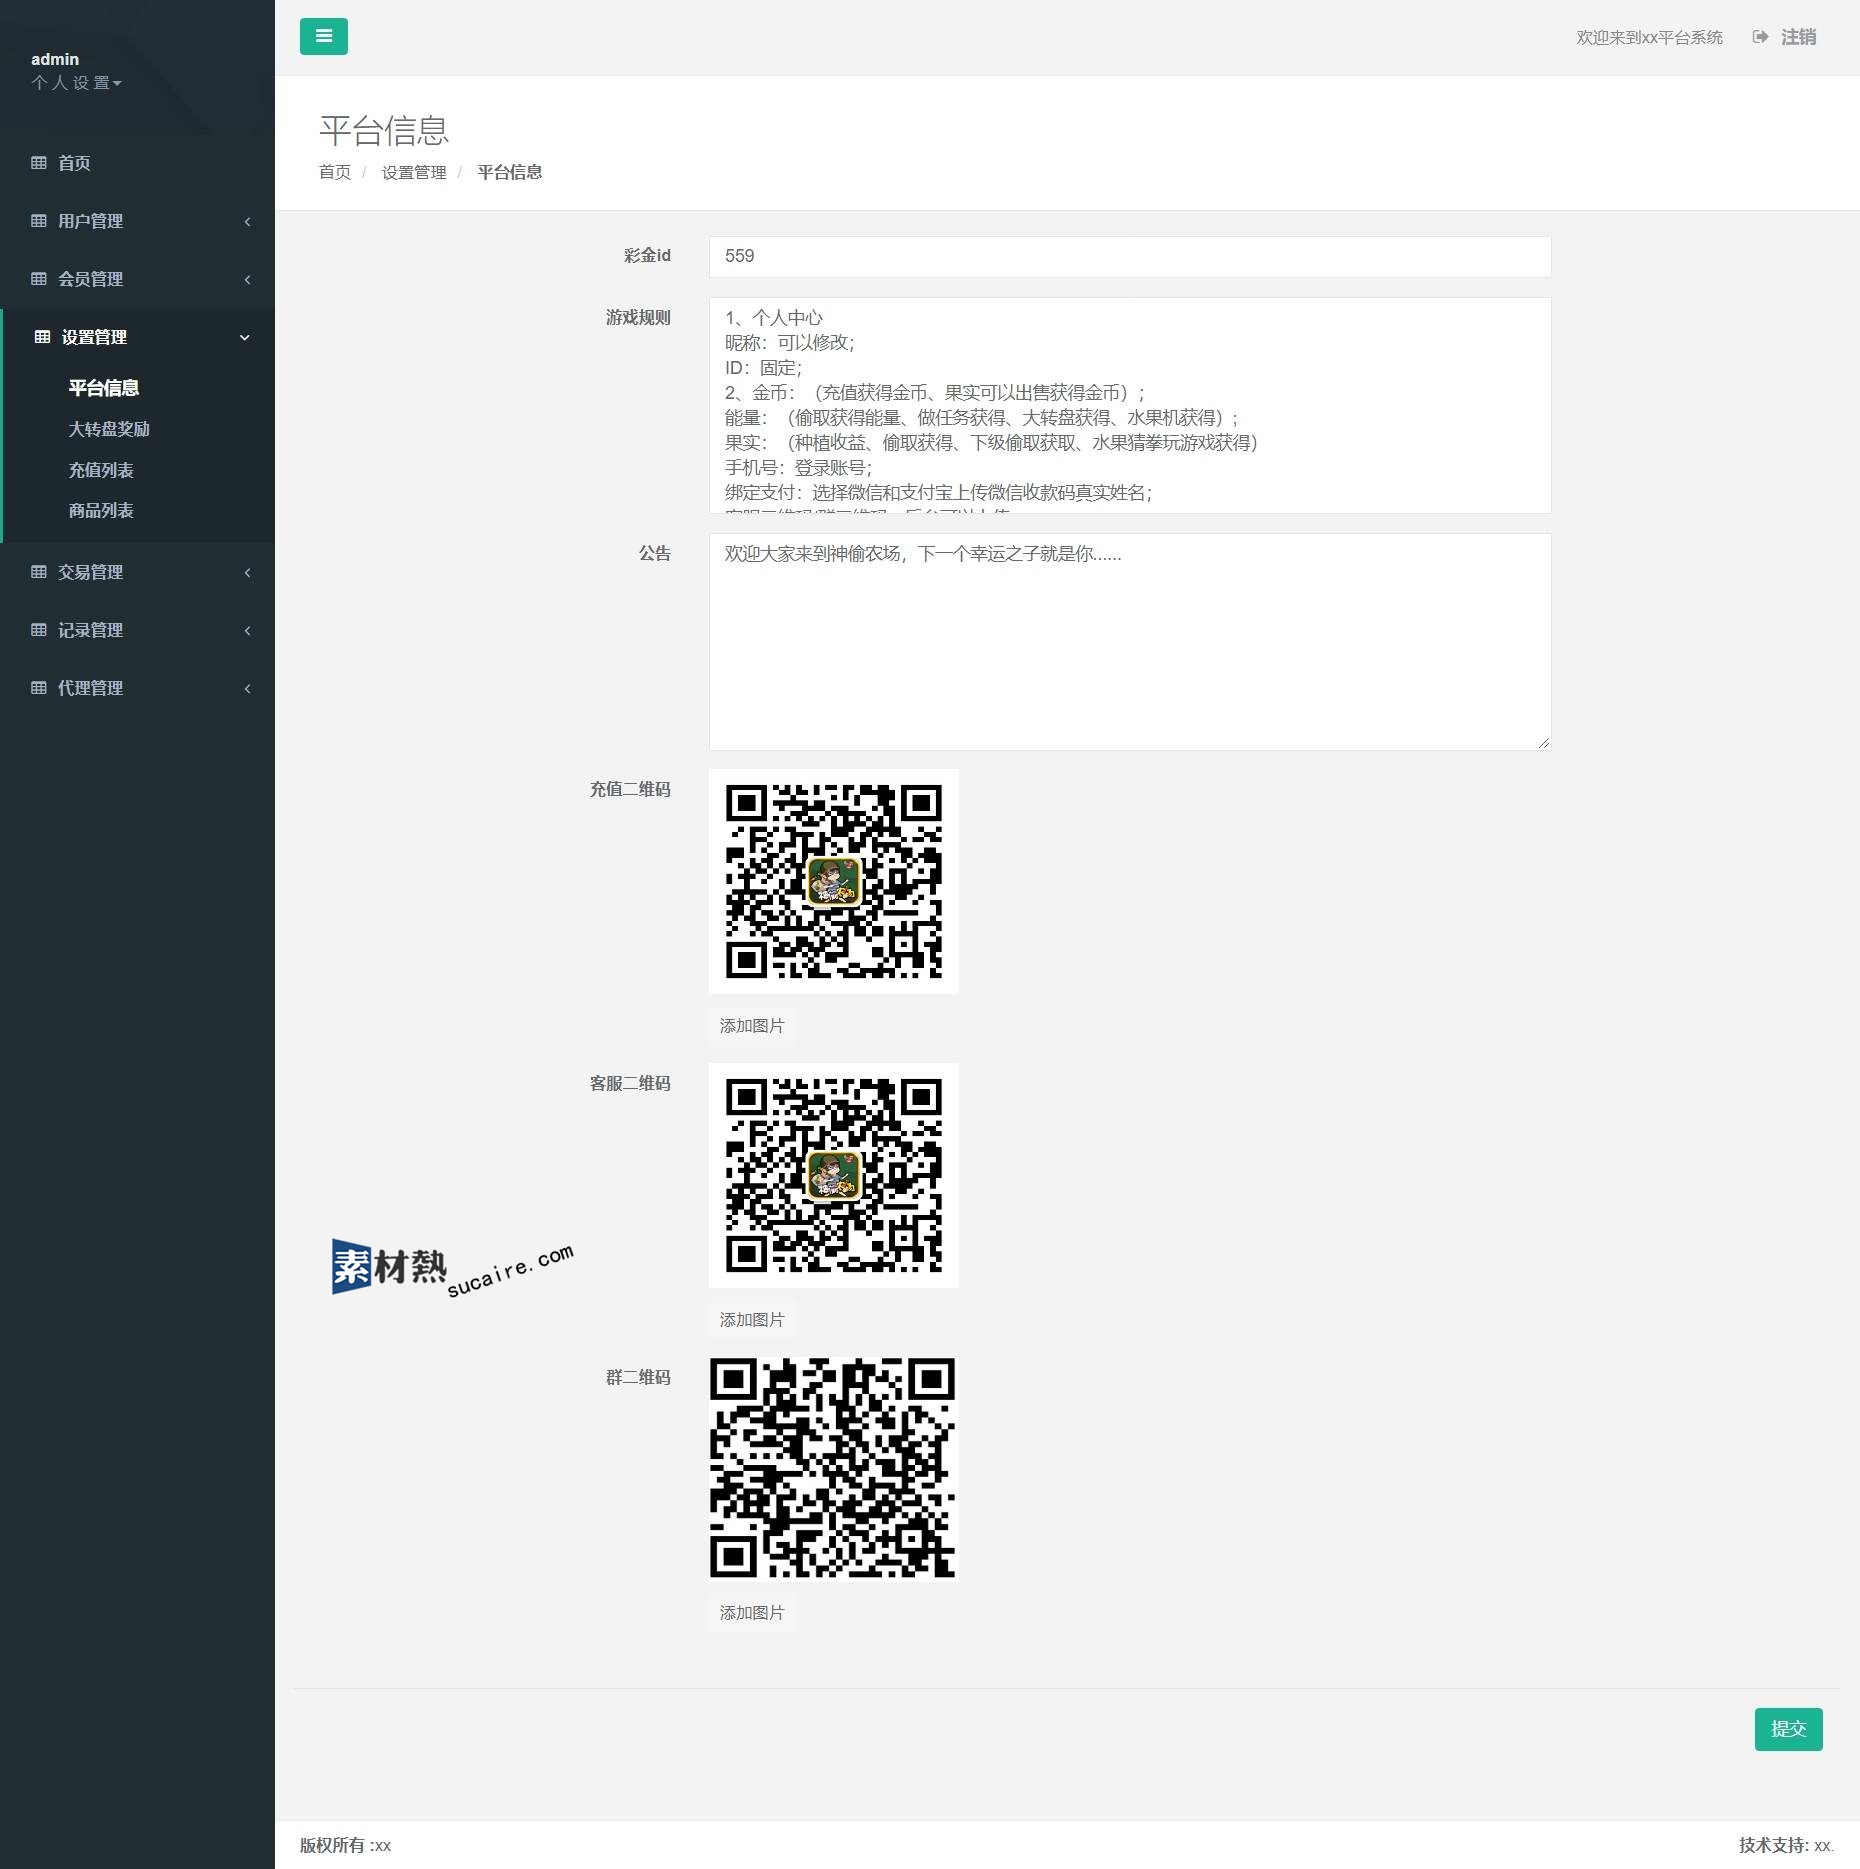Select the 大转盘奖励 submenu item
The width and height of the screenshot is (1860, 1869).
pyautogui.click(x=109, y=429)
